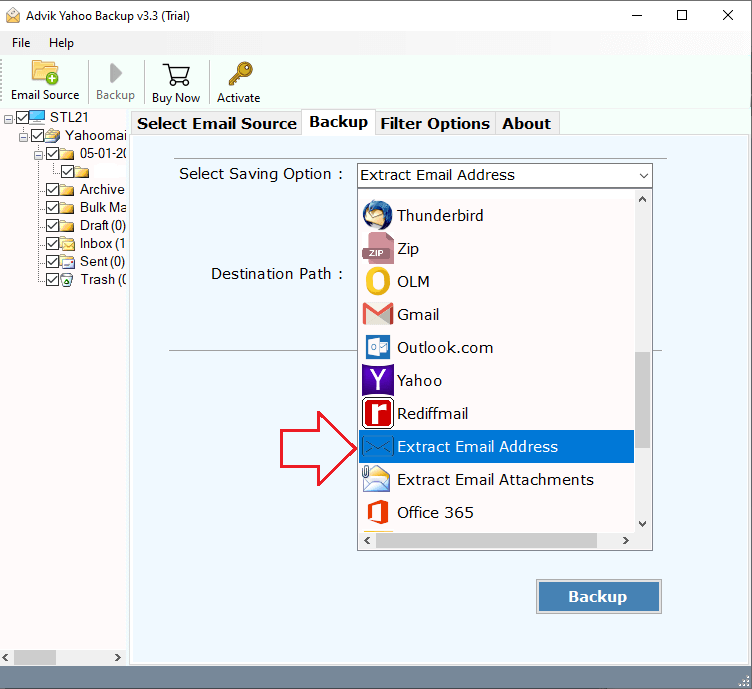The width and height of the screenshot is (752, 689).
Task: Open the Select Saving Option dropdown arrow
Action: 644,175
